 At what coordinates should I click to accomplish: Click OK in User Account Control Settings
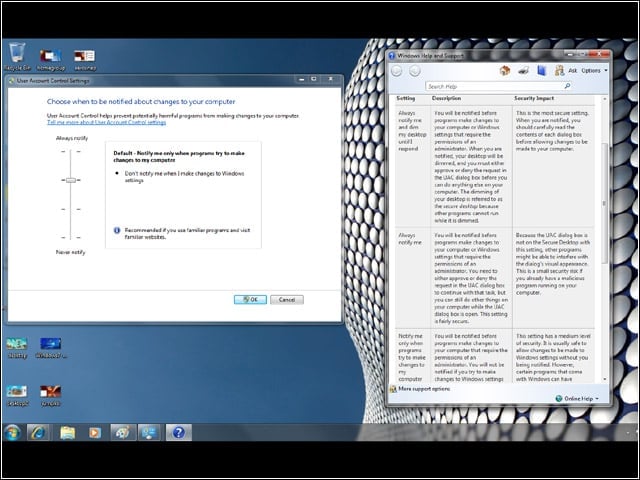tap(250, 300)
